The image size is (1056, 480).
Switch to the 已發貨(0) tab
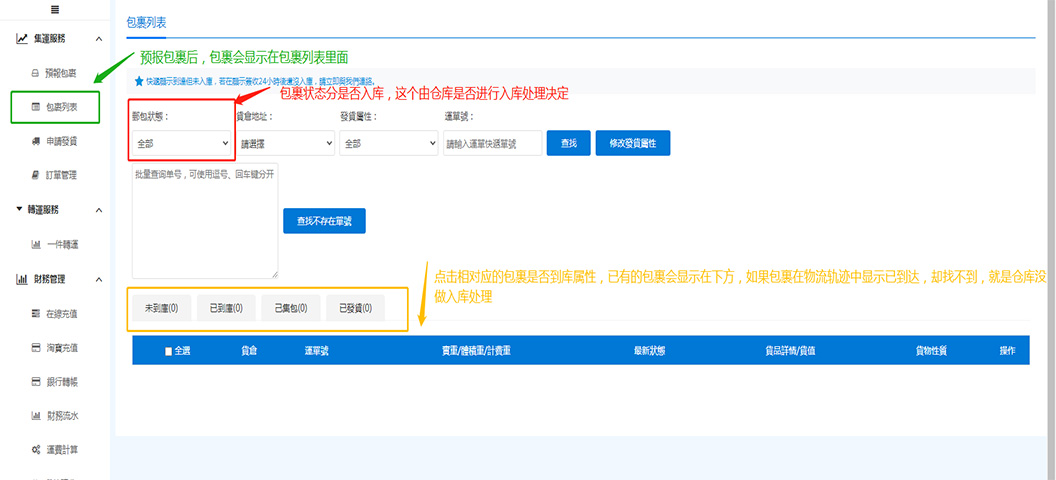(355, 308)
